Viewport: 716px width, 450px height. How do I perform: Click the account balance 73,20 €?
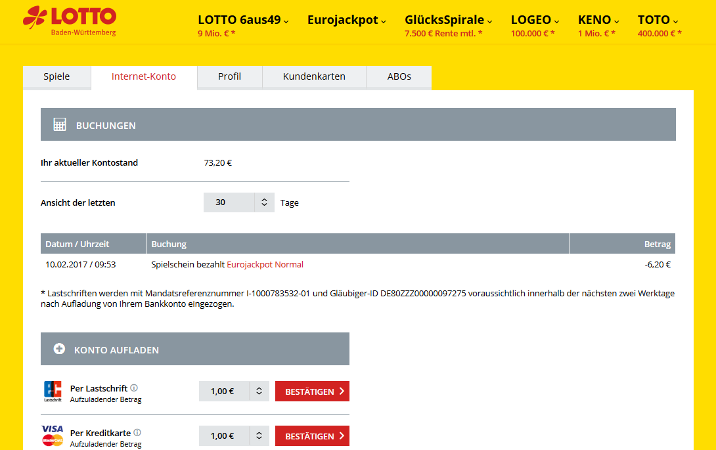click(x=218, y=163)
